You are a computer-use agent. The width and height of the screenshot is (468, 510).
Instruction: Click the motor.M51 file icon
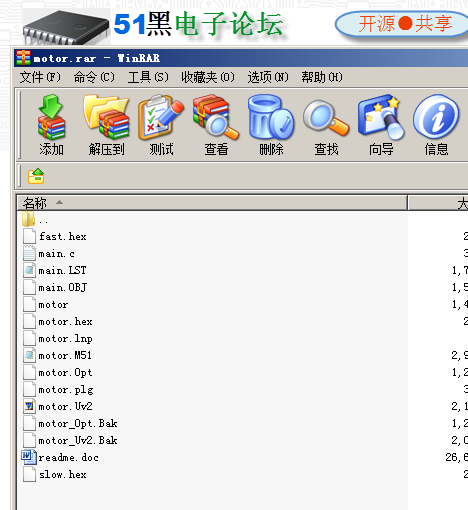pos(29,355)
